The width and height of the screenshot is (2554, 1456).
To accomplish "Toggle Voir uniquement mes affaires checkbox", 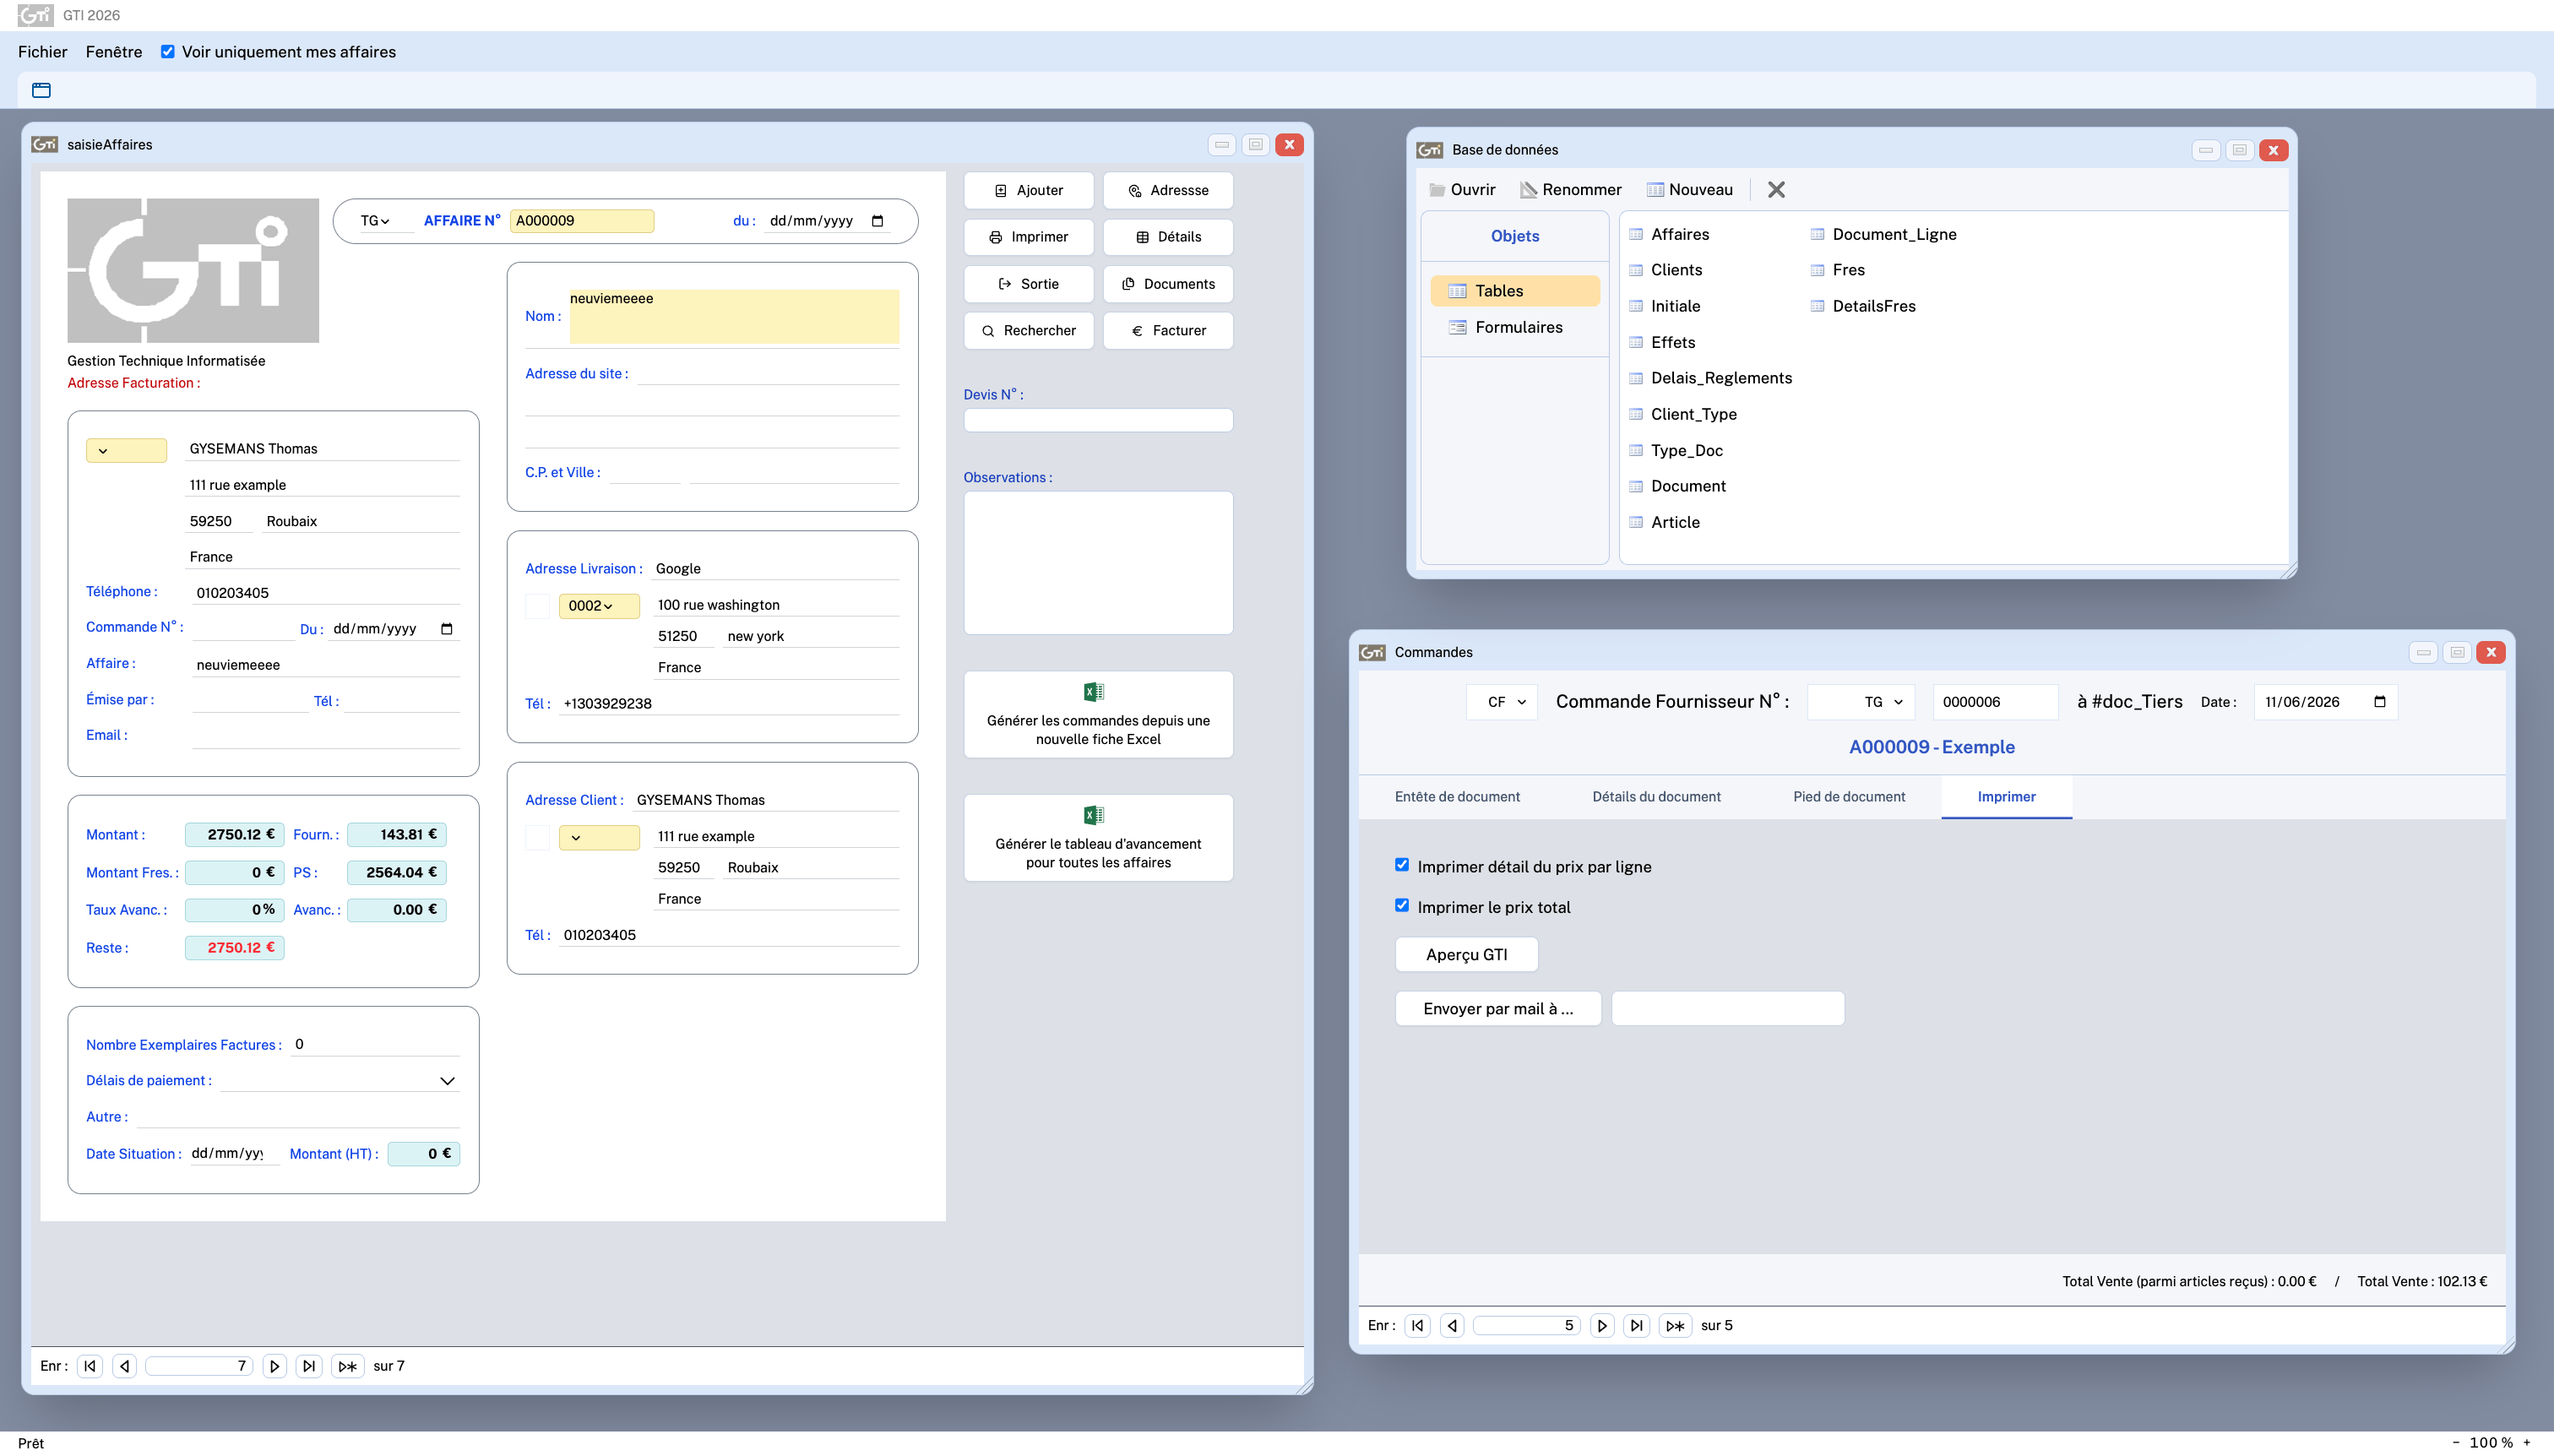I will coord(168,52).
